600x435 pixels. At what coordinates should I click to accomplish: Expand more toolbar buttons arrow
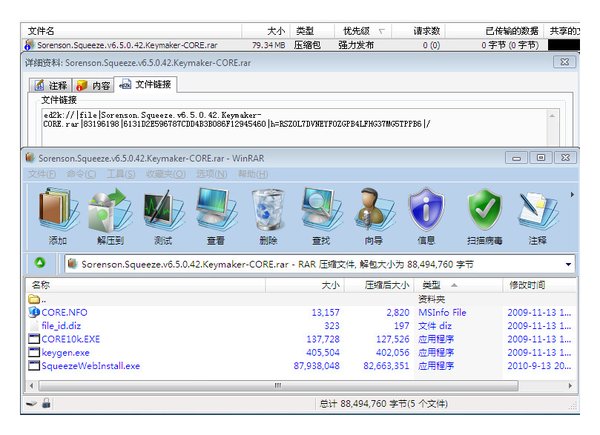click(x=572, y=195)
